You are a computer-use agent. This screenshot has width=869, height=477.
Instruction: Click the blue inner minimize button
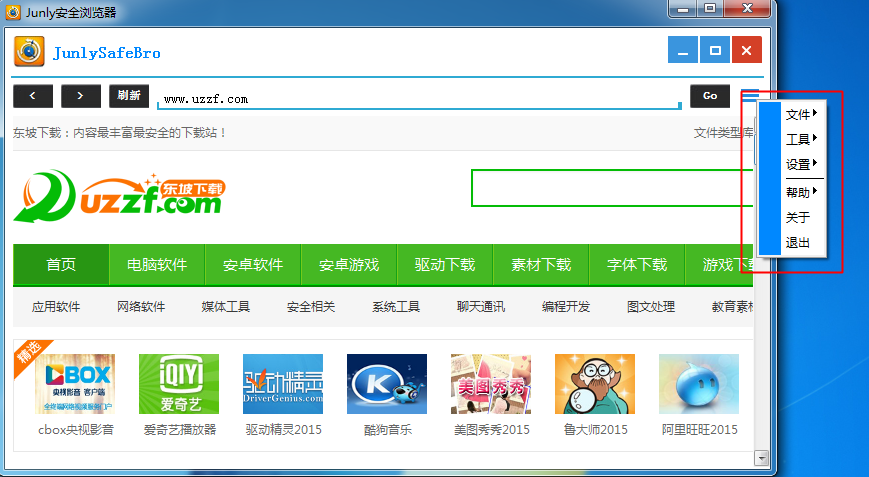(x=683, y=50)
